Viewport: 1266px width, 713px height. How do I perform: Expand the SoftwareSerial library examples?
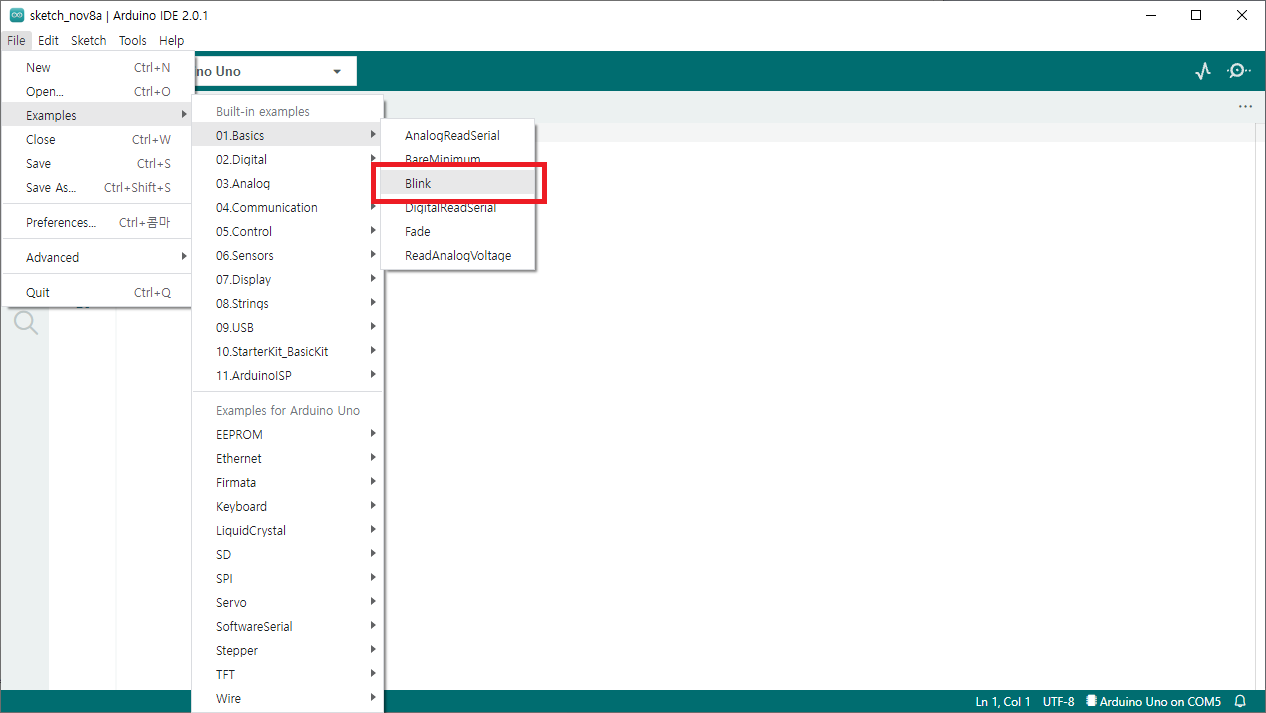pos(287,627)
